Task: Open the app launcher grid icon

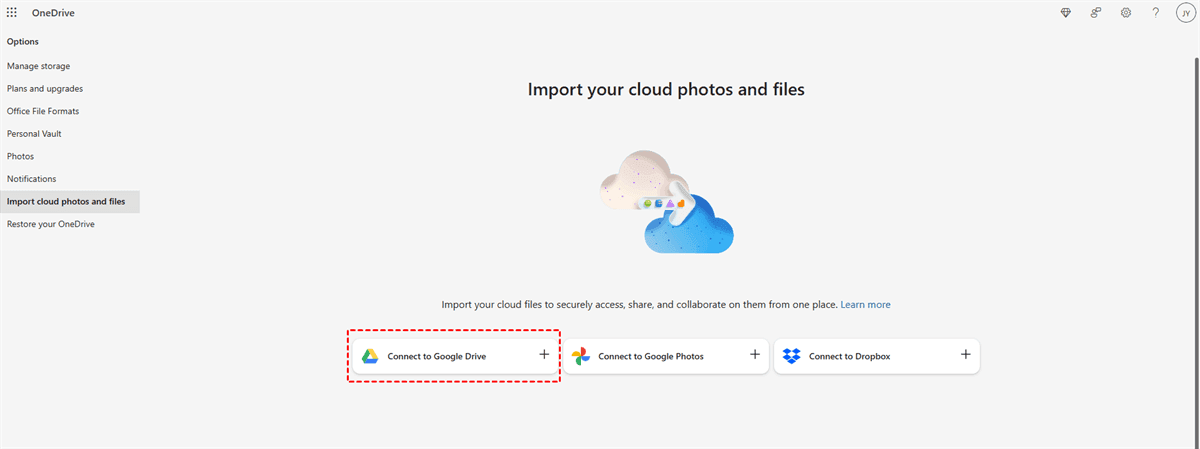Action: [x=12, y=13]
